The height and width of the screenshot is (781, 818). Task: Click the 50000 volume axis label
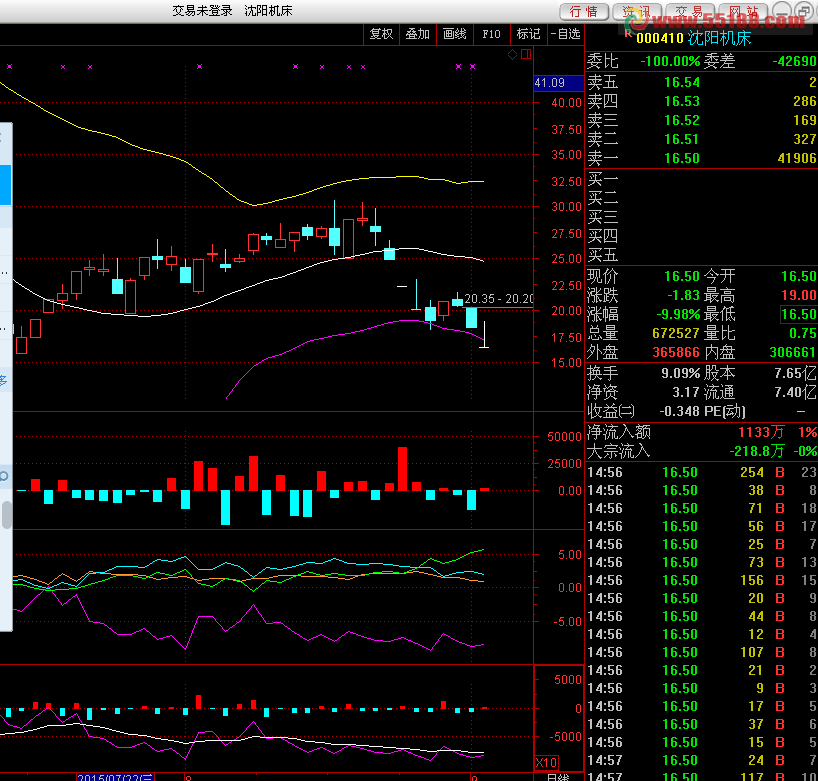point(564,437)
